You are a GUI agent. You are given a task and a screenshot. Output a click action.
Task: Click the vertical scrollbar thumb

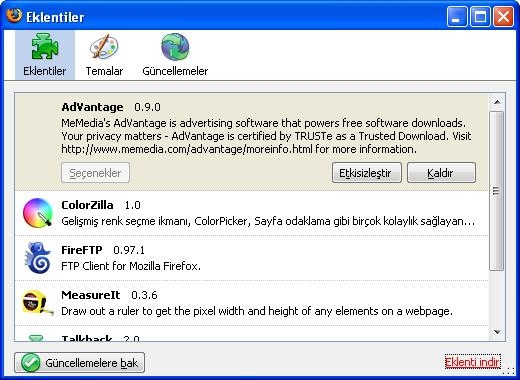point(497,191)
